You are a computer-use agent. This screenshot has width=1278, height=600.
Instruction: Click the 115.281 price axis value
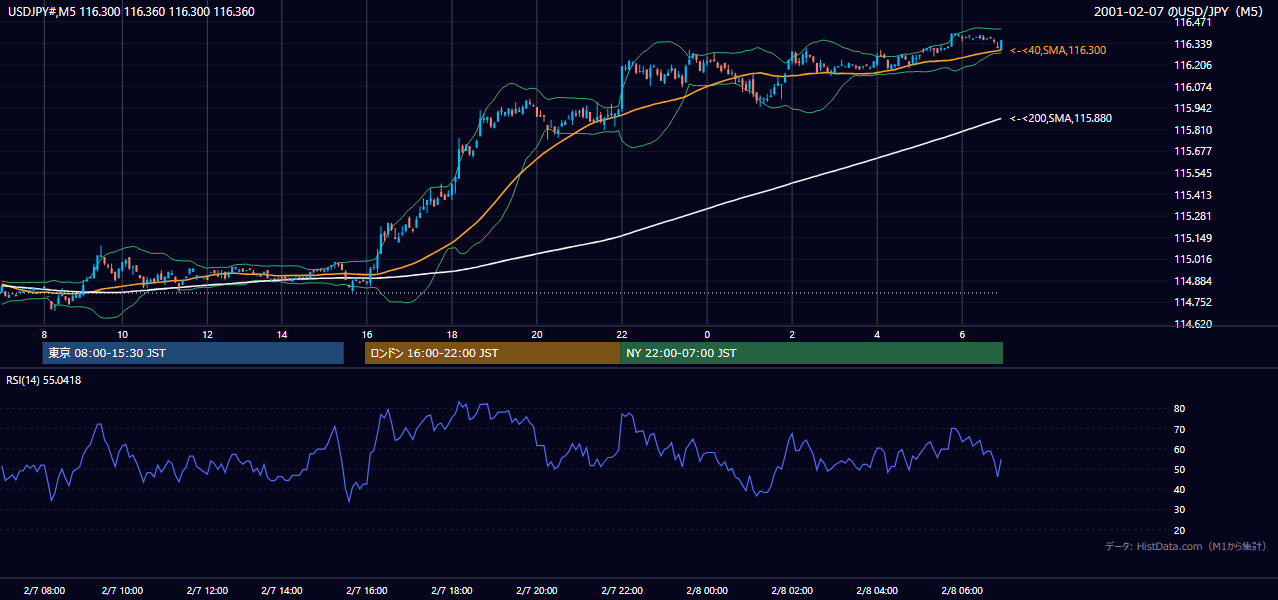click(1192, 216)
